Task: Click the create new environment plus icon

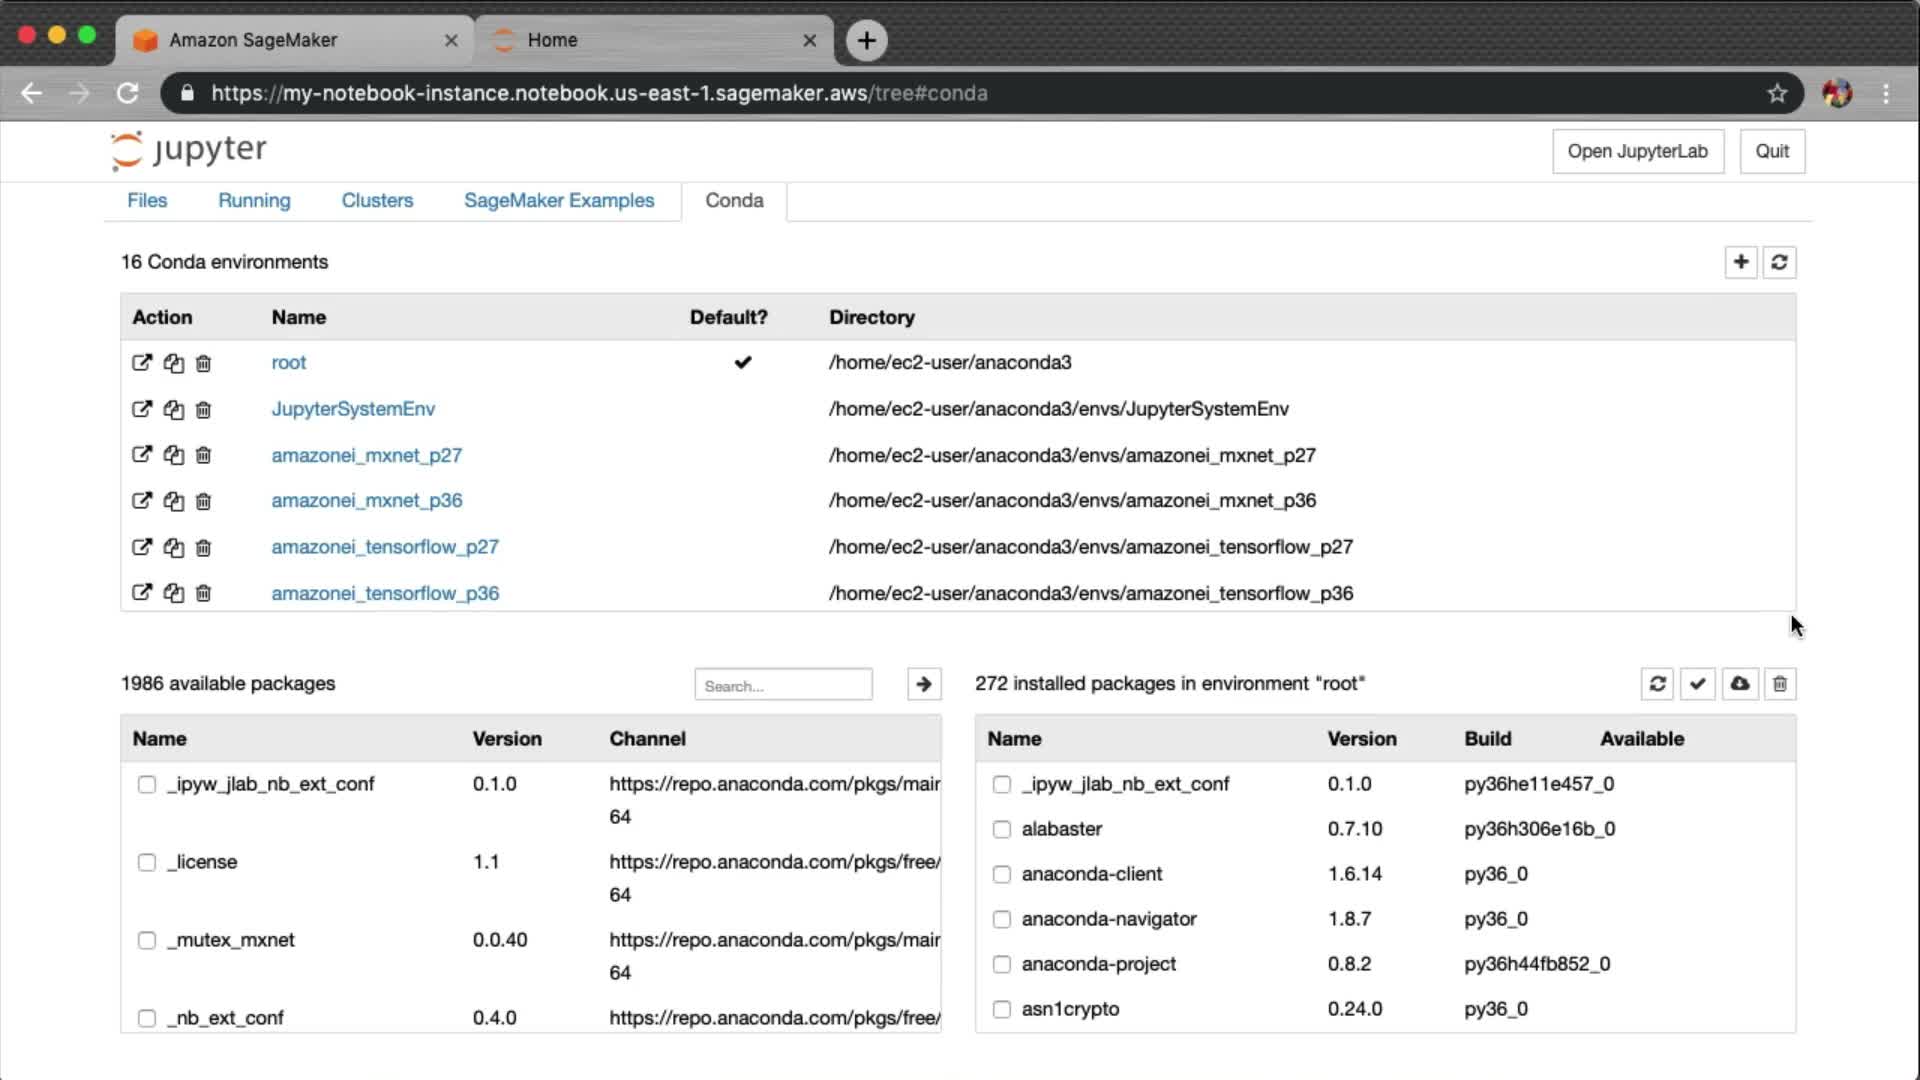Action: tap(1741, 262)
